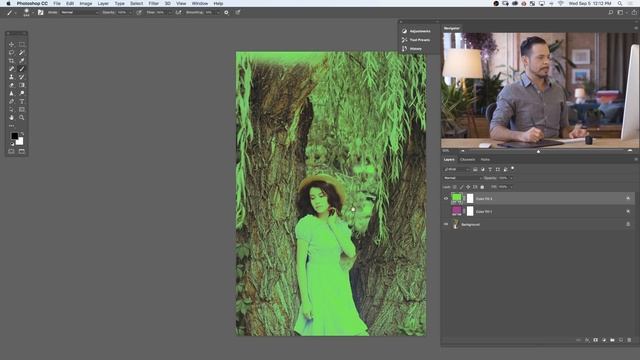
Task: Select the History Brush tool
Action: pos(22,77)
